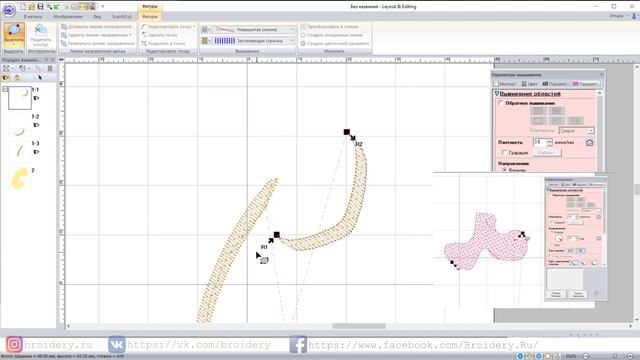Click Create floral pattern command
The height and width of the screenshot is (360, 640).
pos(335,43)
